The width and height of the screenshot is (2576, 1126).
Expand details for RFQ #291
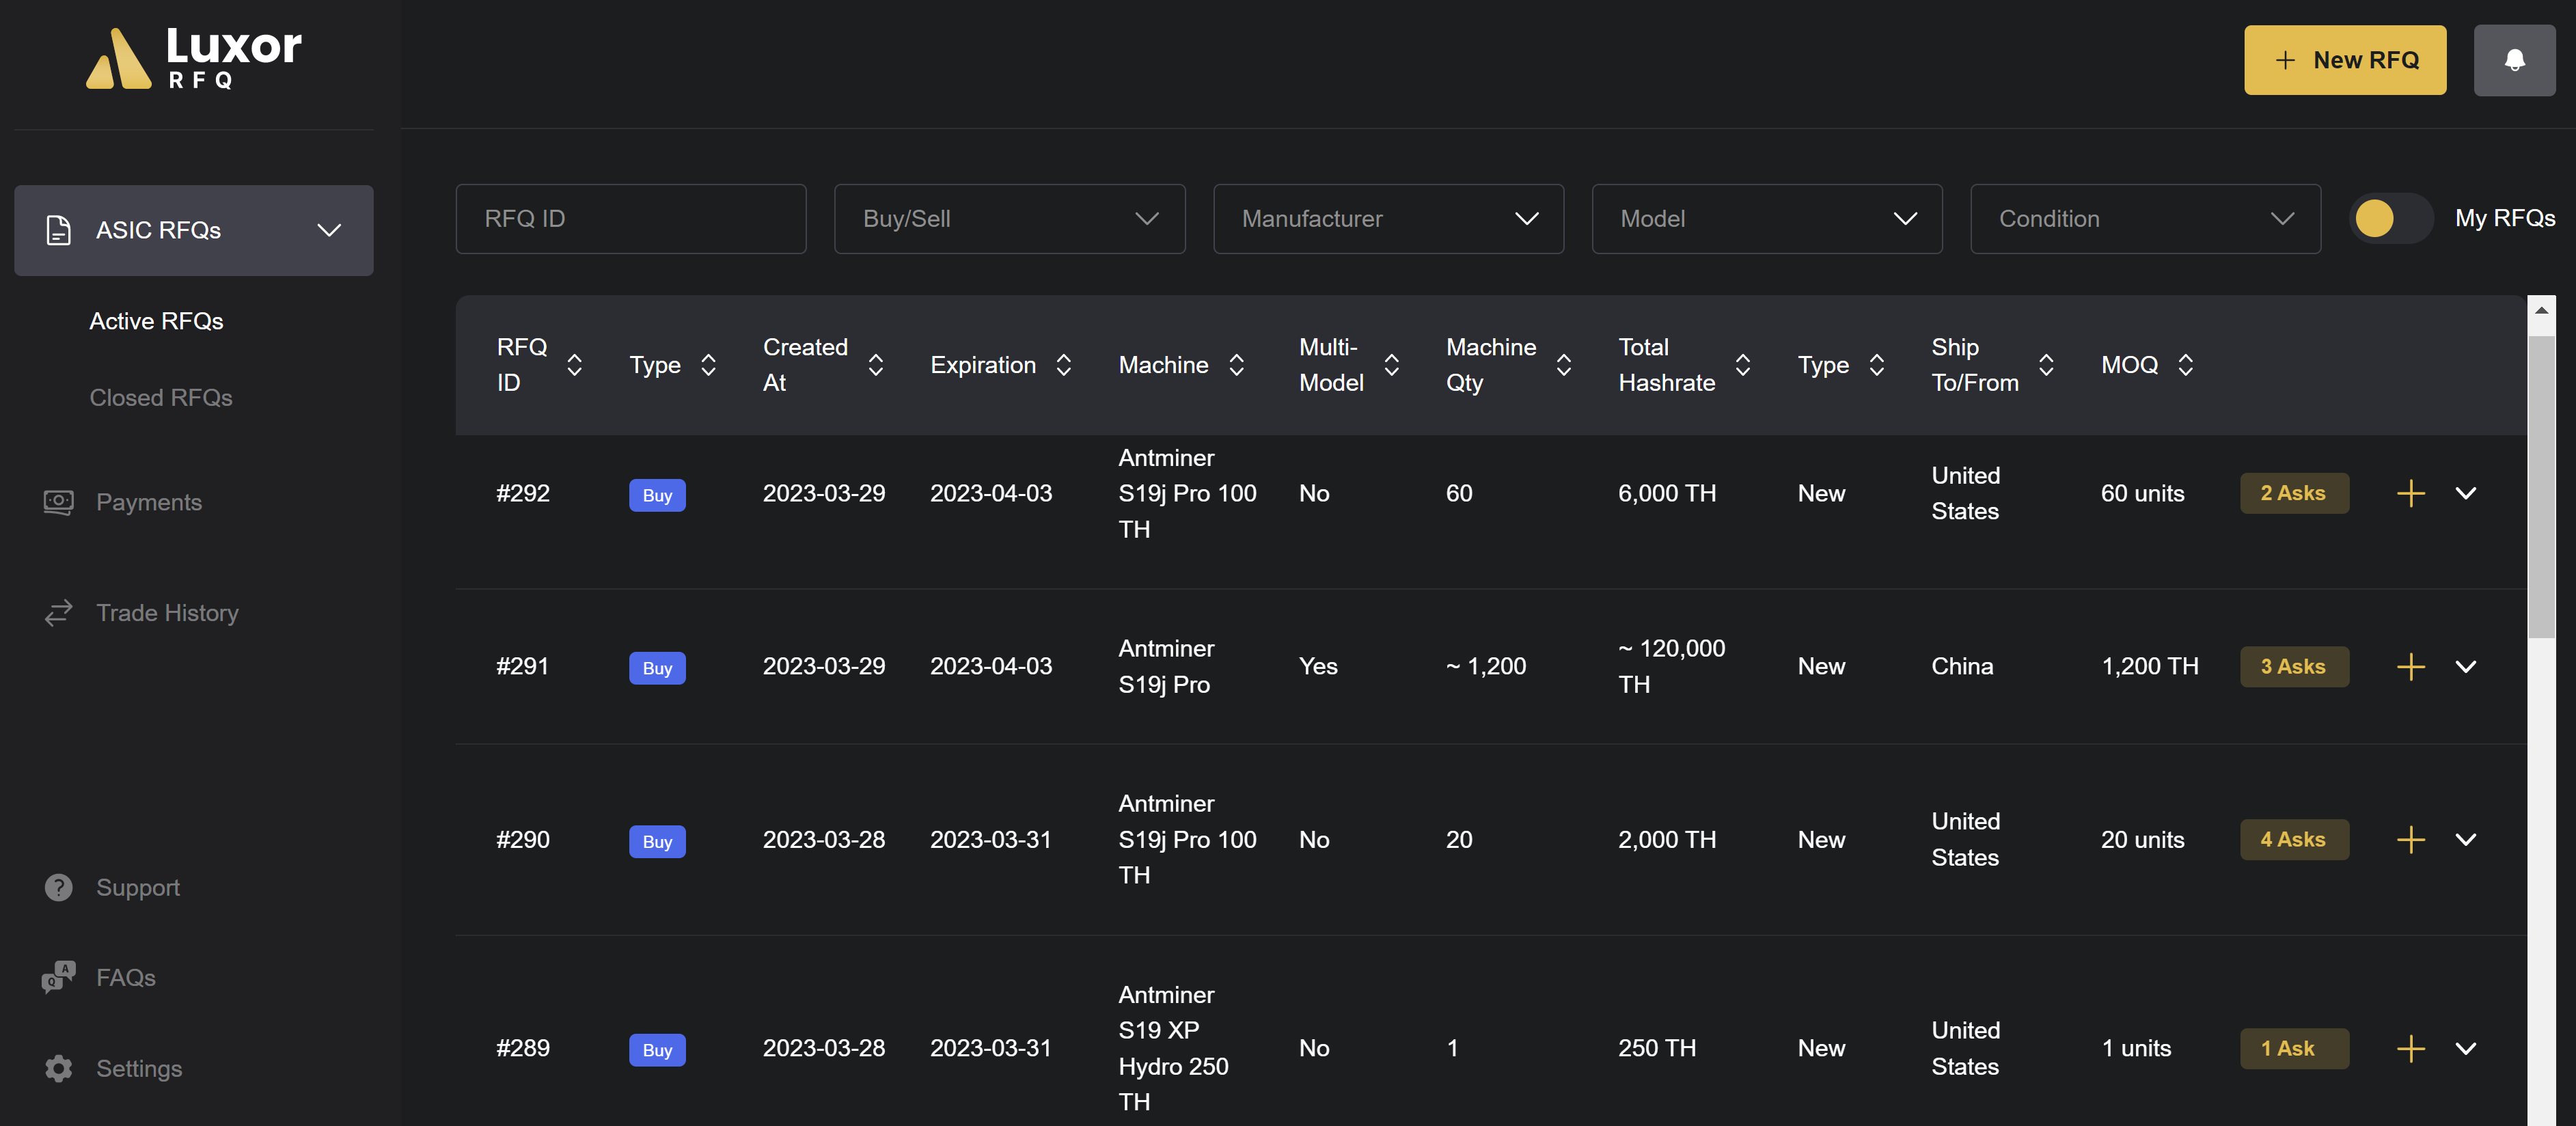tap(2467, 666)
